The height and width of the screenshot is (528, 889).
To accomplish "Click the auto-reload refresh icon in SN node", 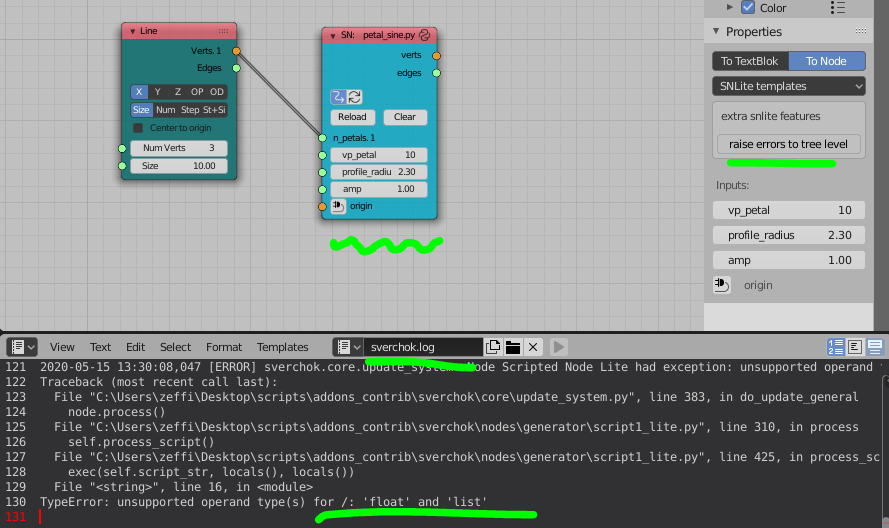I will click(x=354, y=97).
